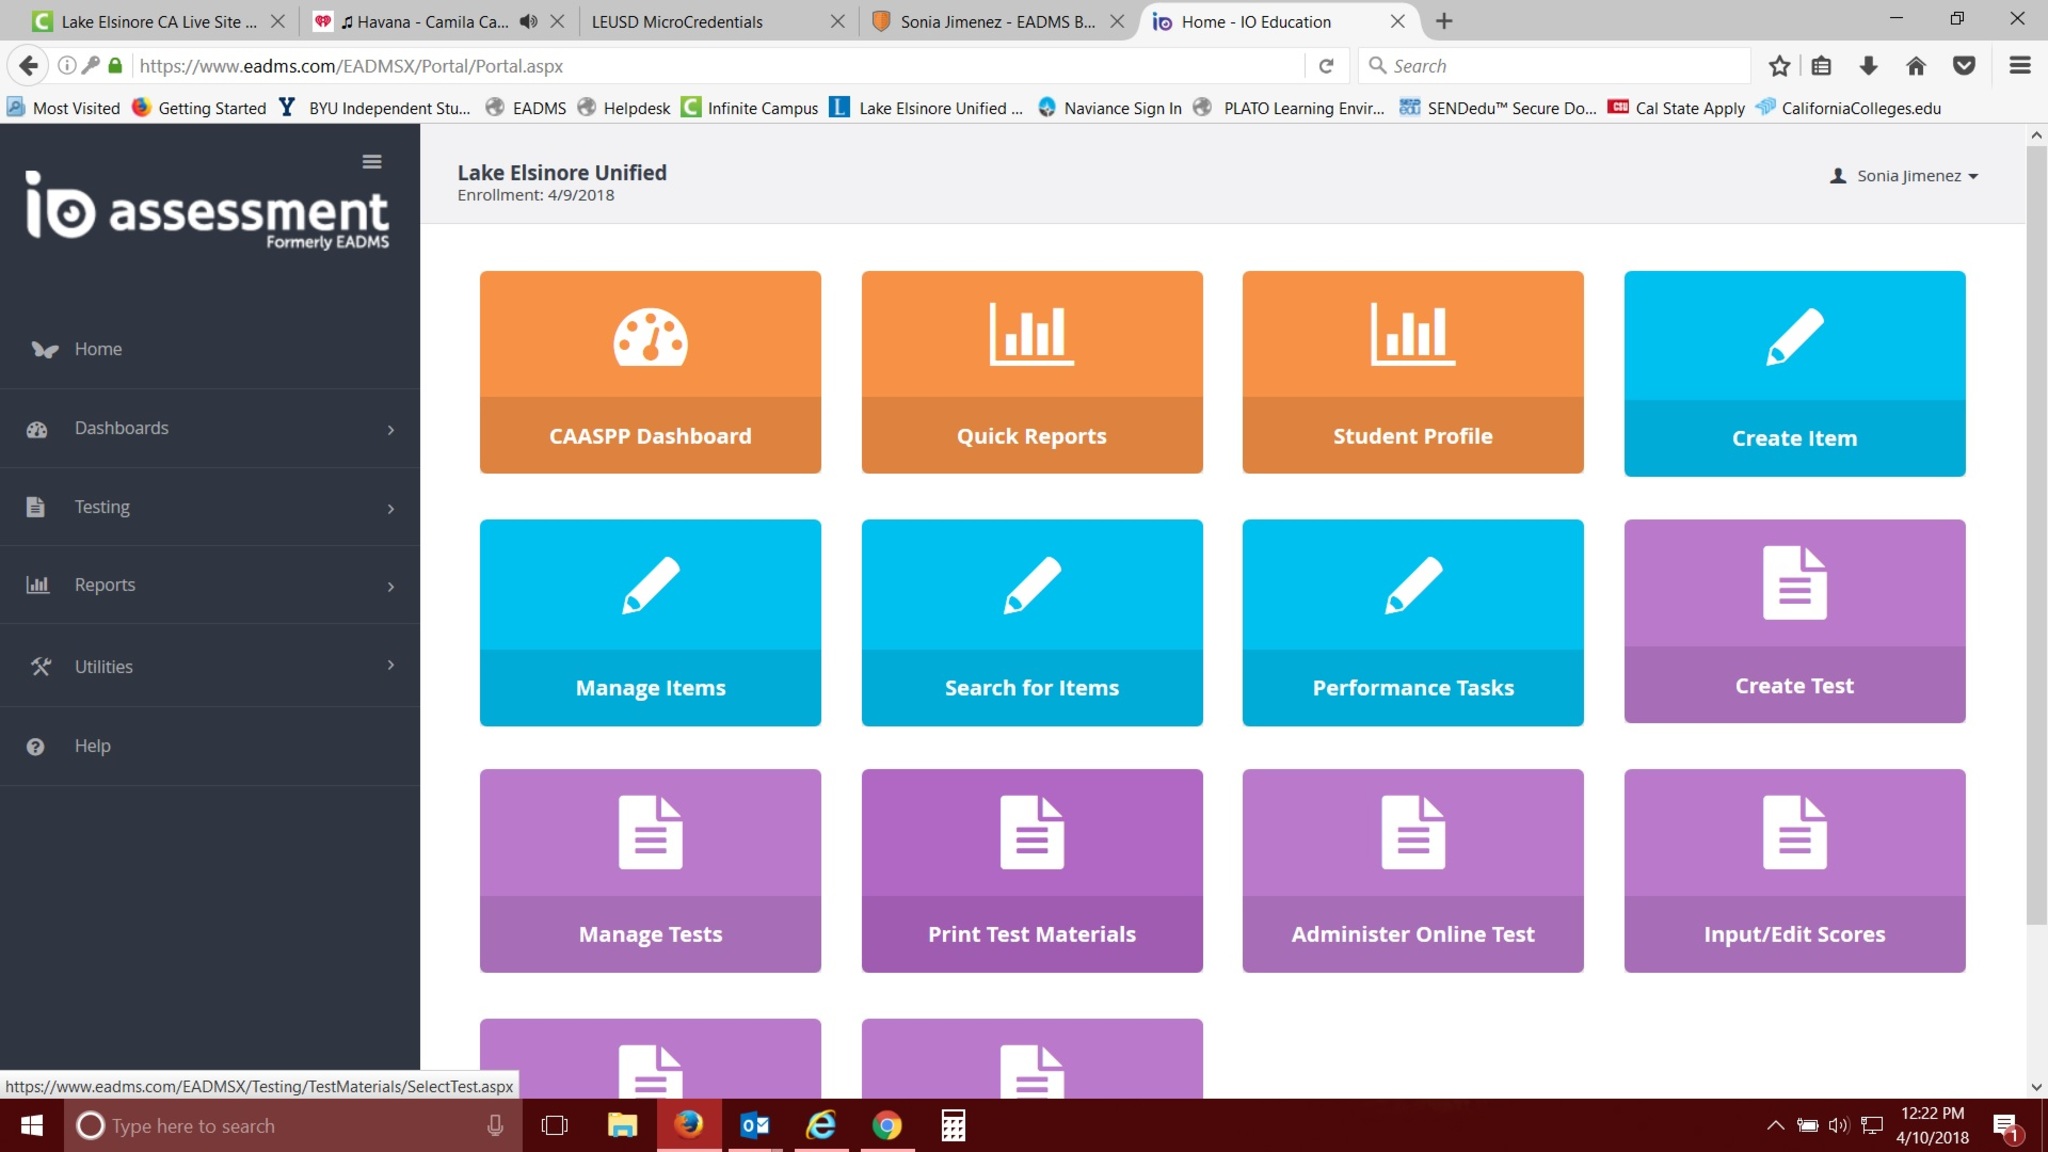Screen dimensions: 2048x1152
Task: Click the hamburger icon to collapse sidebar
Action: [371, 162]
